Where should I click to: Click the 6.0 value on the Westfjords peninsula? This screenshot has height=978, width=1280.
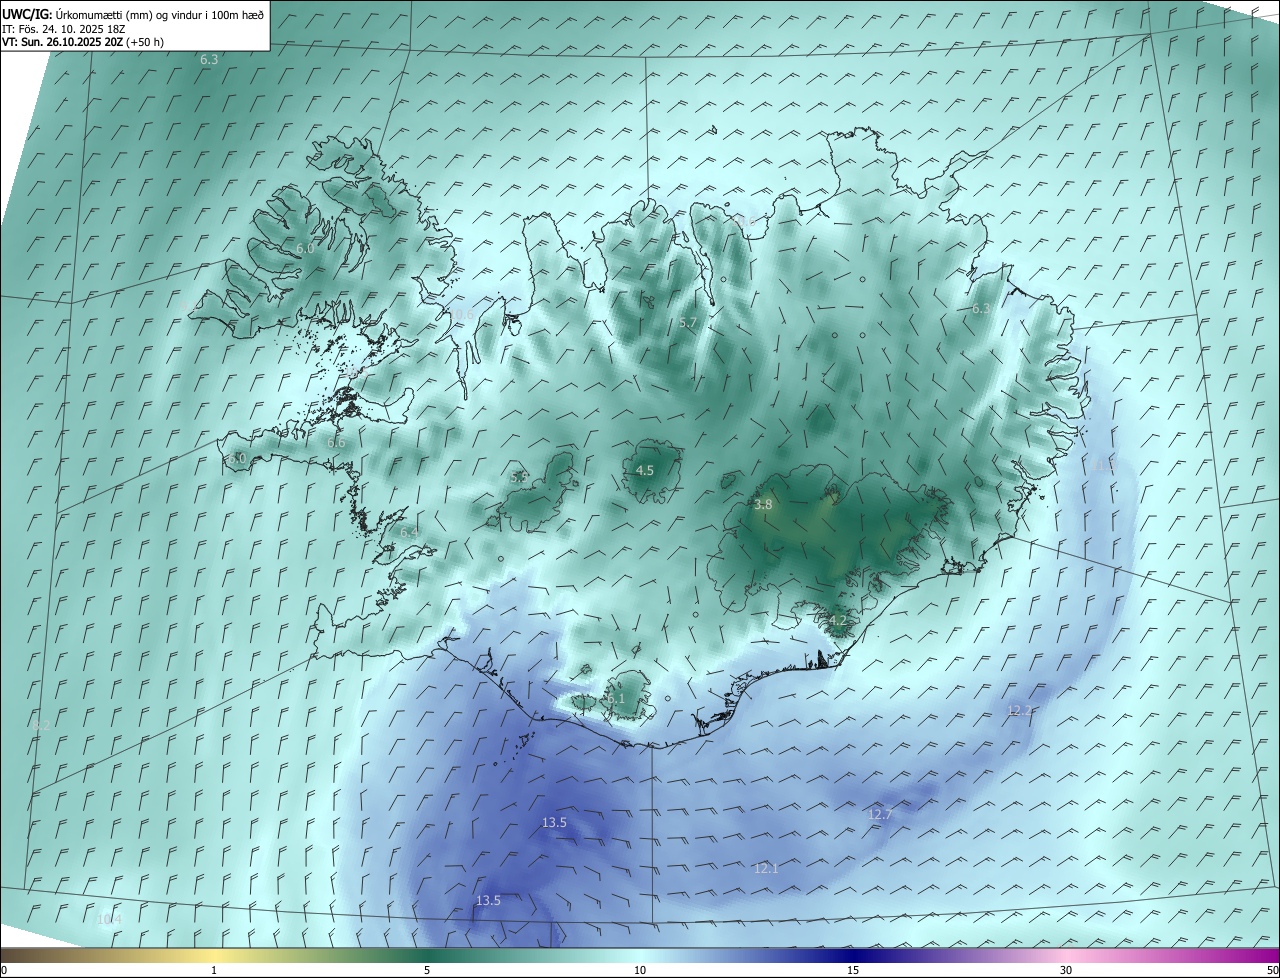305,248
